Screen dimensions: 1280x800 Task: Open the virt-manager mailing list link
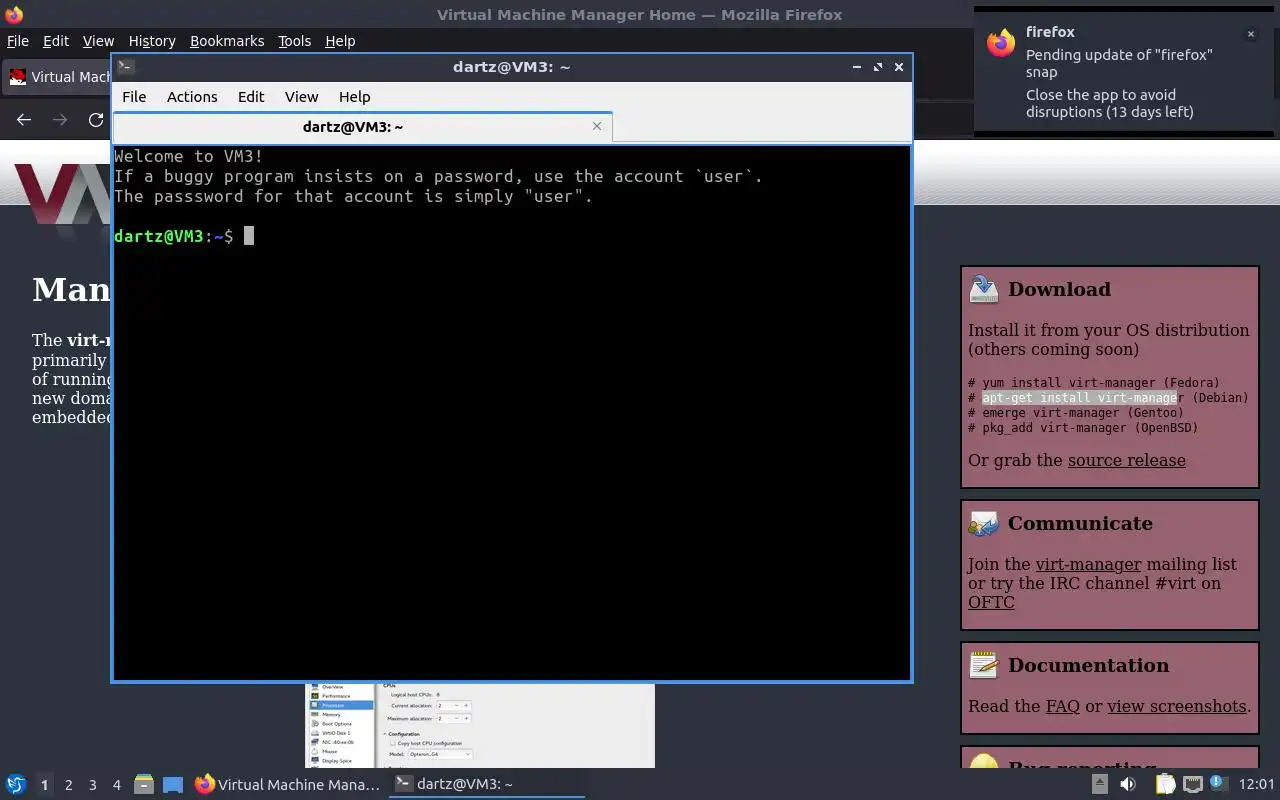click(1088, 564)
